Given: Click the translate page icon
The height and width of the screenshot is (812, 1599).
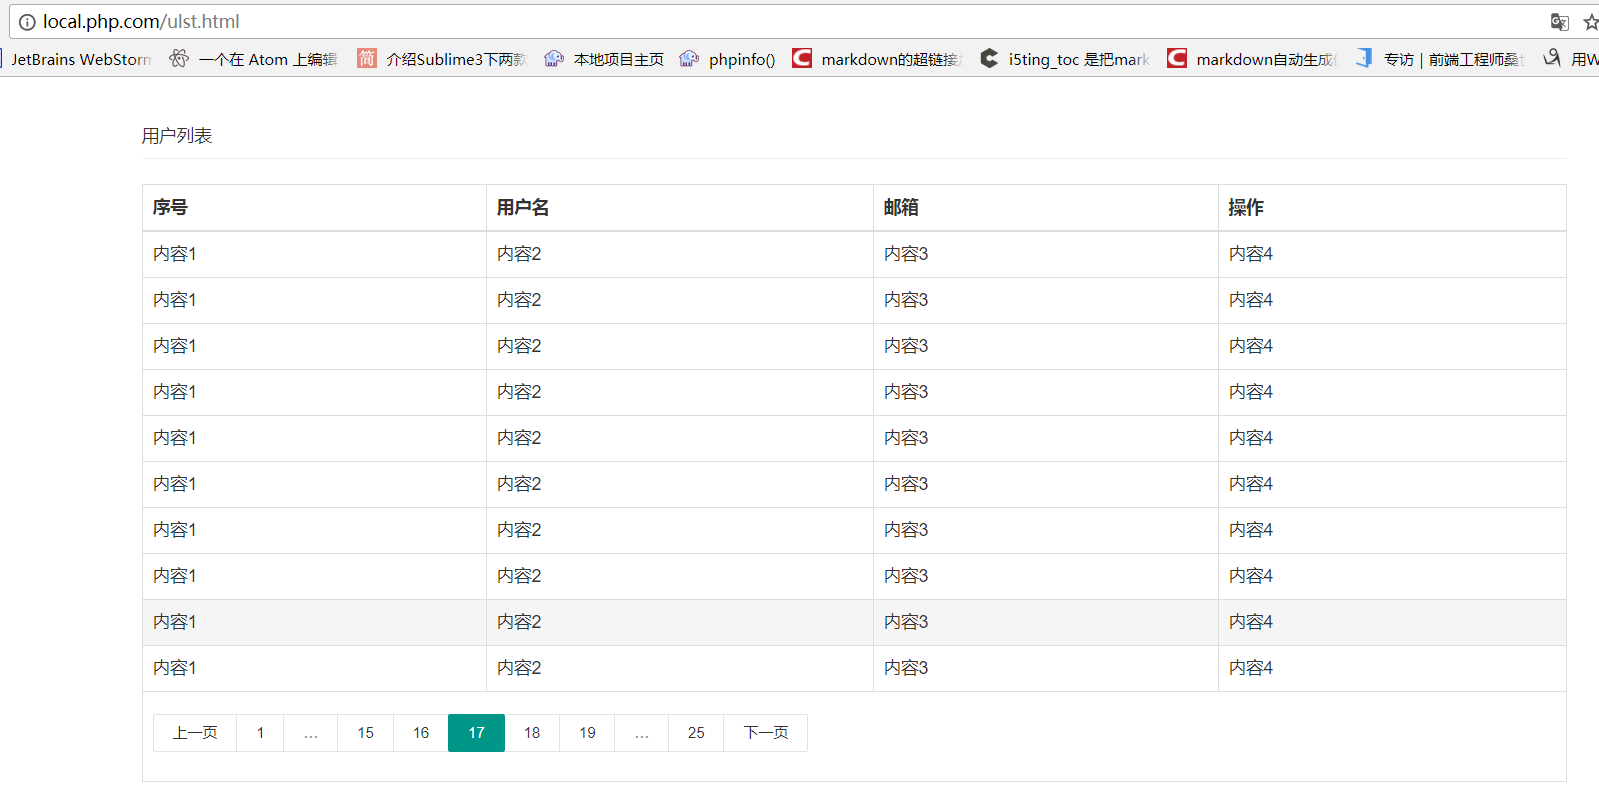Looking at the screenshot, I should point(1559,22).
